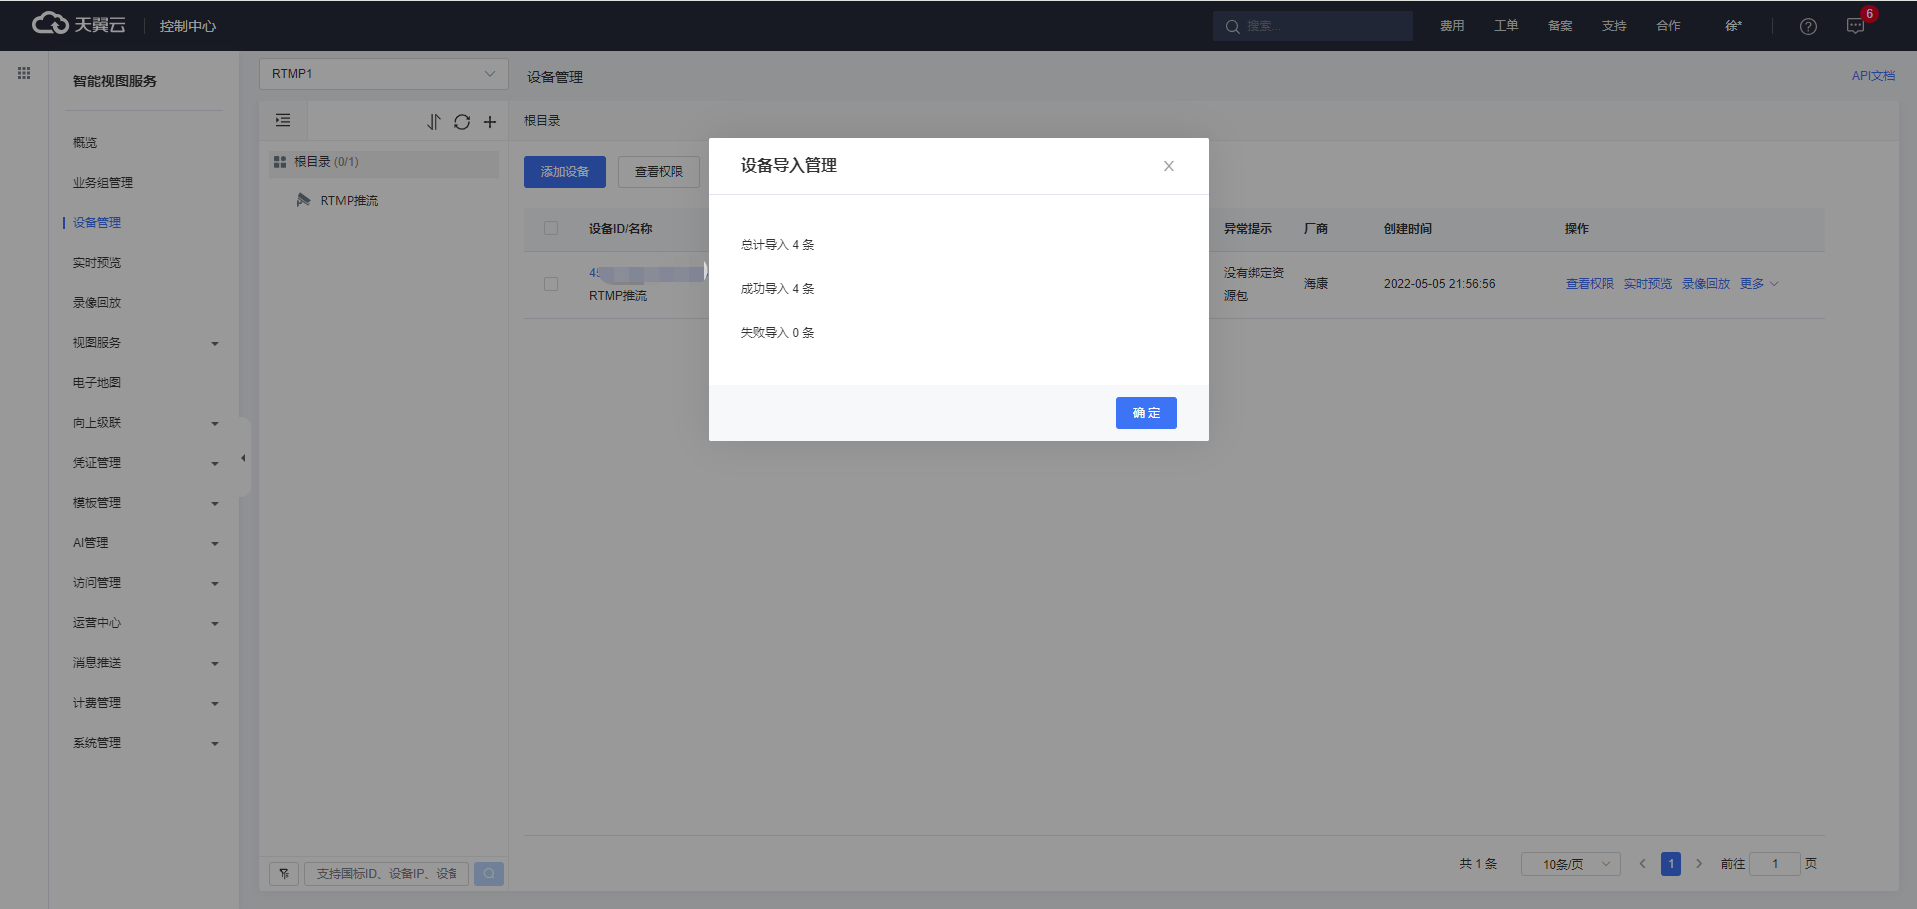Click the sort icon in tree toolbar
1917x909 pixels.
pos(433,122)
